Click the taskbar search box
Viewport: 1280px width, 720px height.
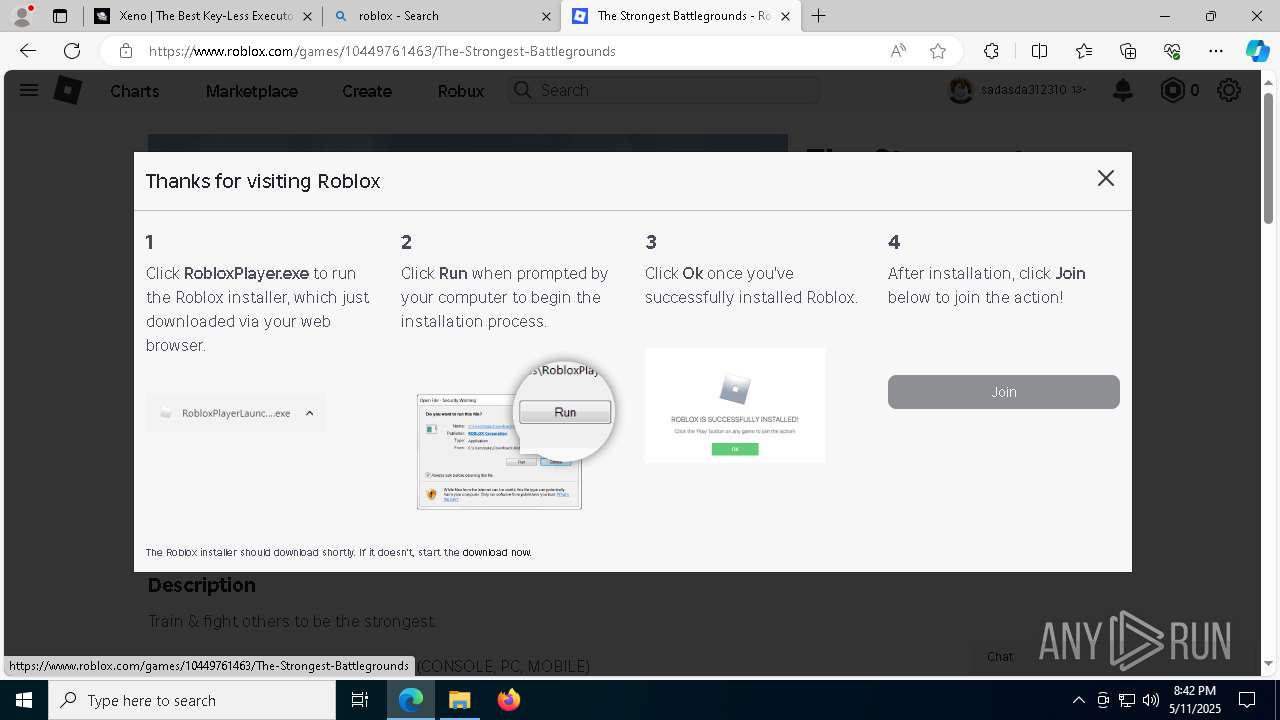pos(192,700)
